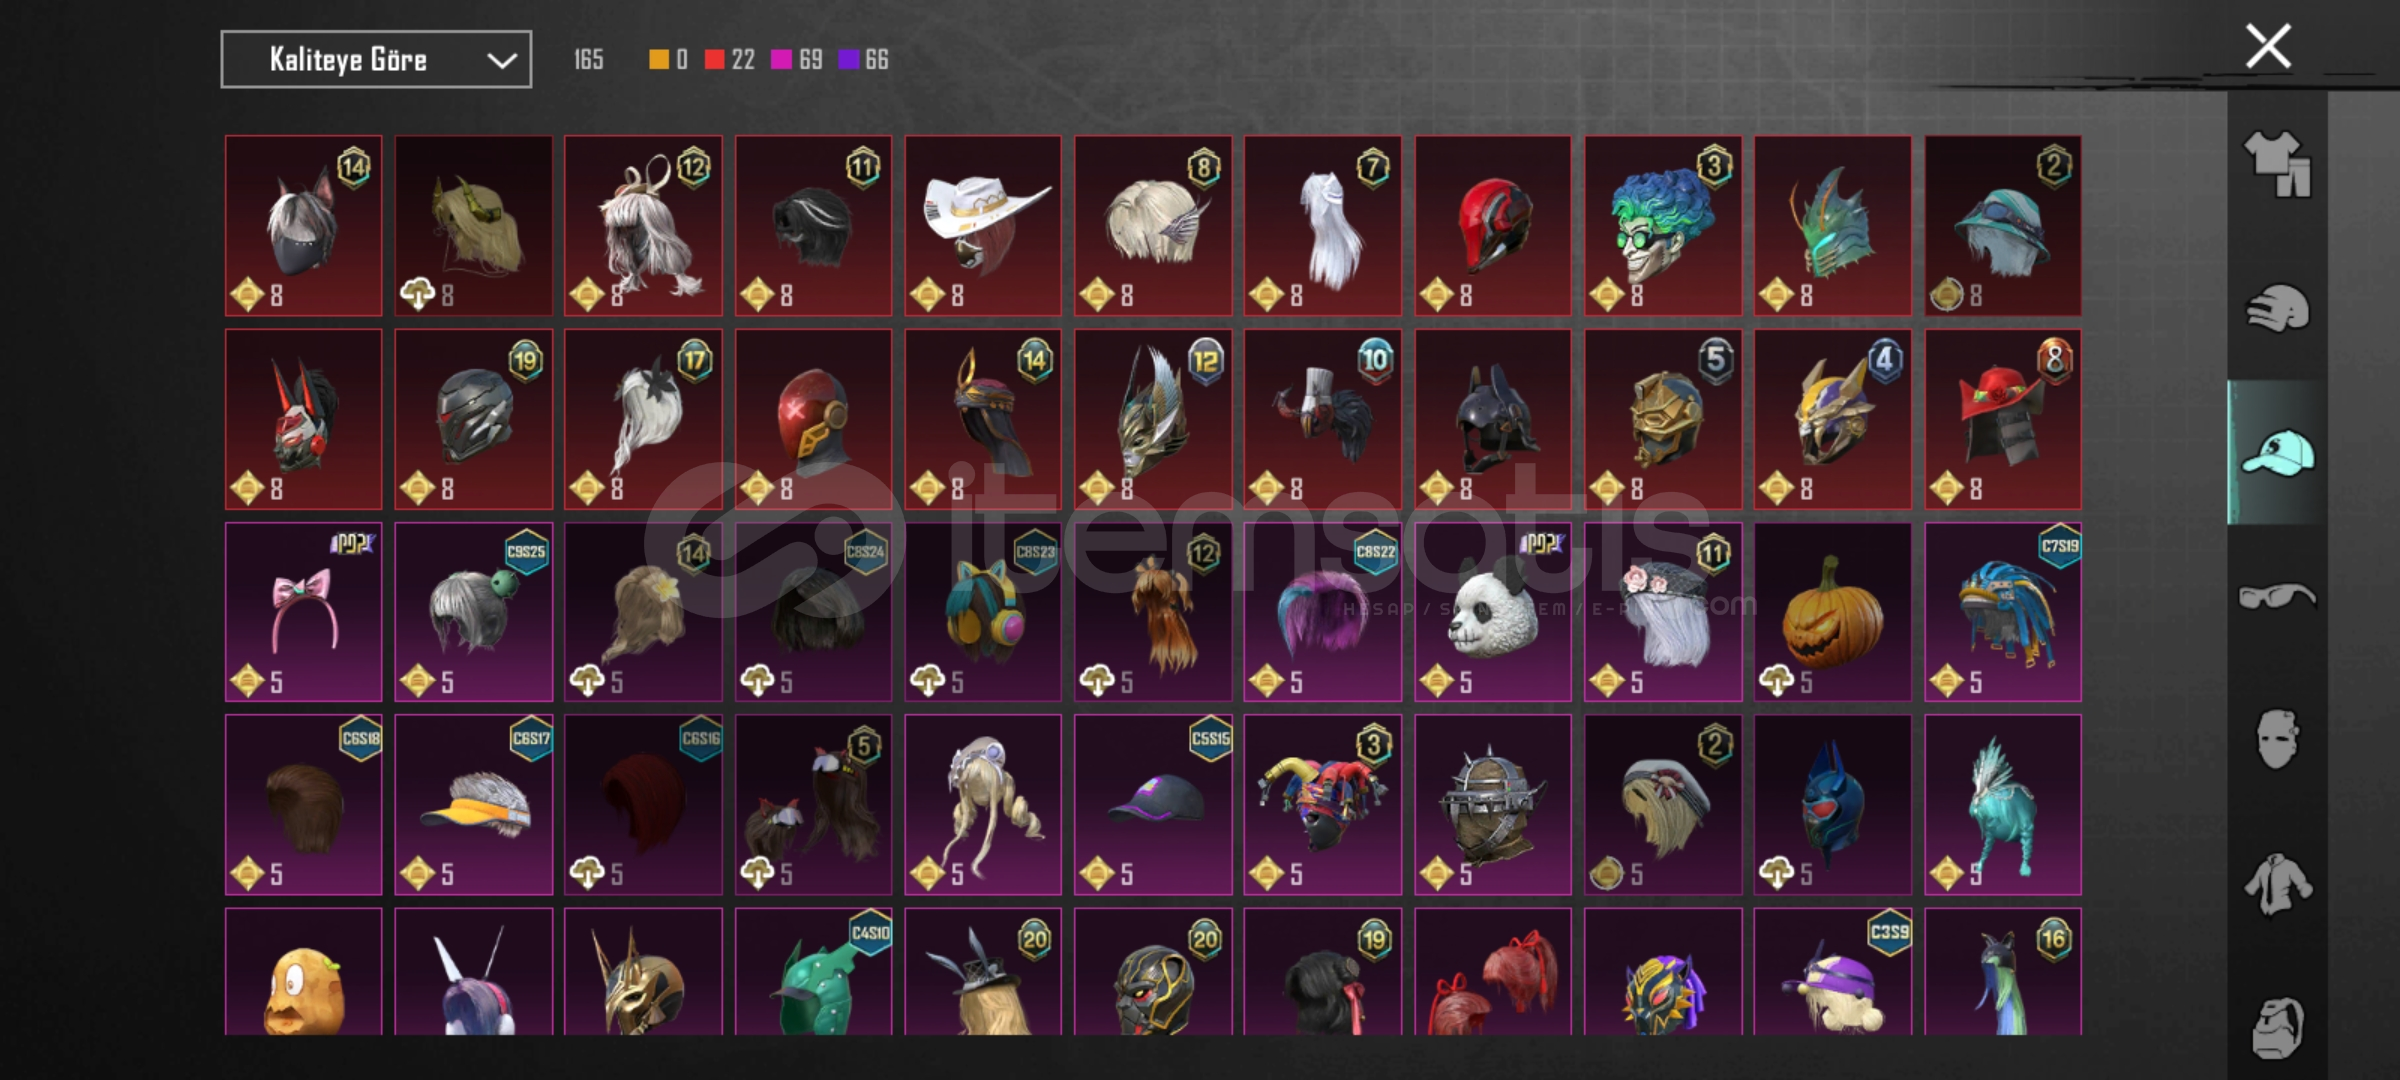Select the white cowboy hat item
Viewport: 2400px width, 1080px height.
[983, 226]
